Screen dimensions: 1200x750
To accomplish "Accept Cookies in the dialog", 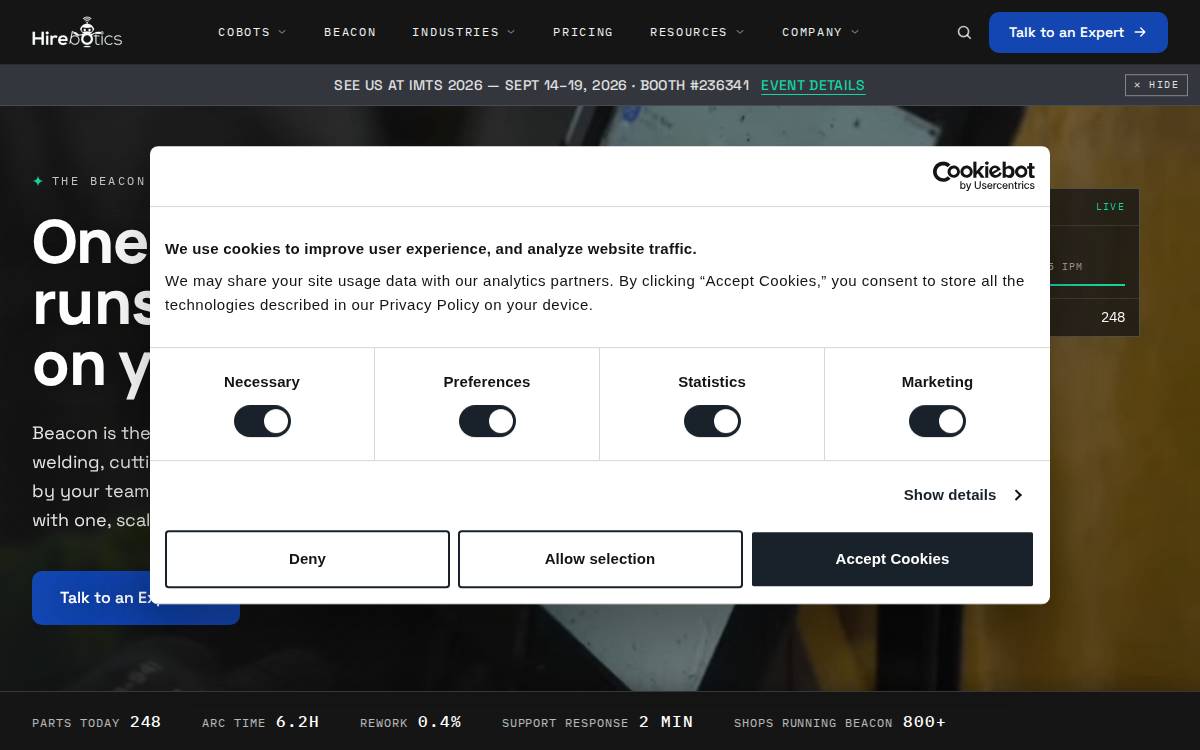I will coord(892,559).
